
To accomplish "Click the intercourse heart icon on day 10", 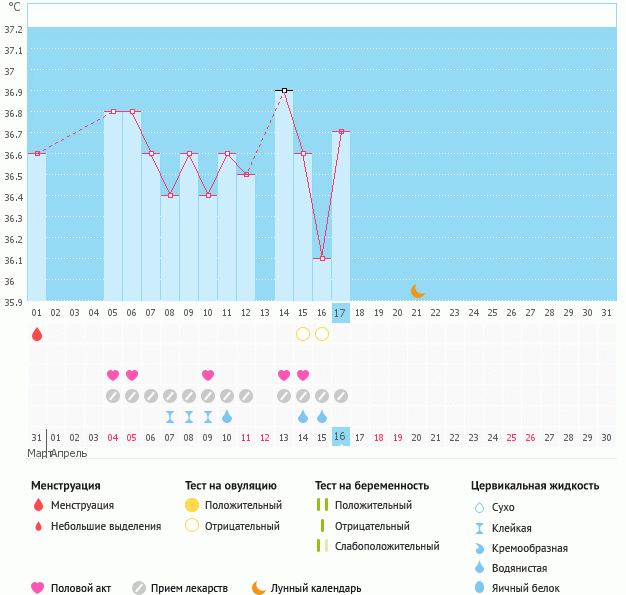I will click(208, 375).
